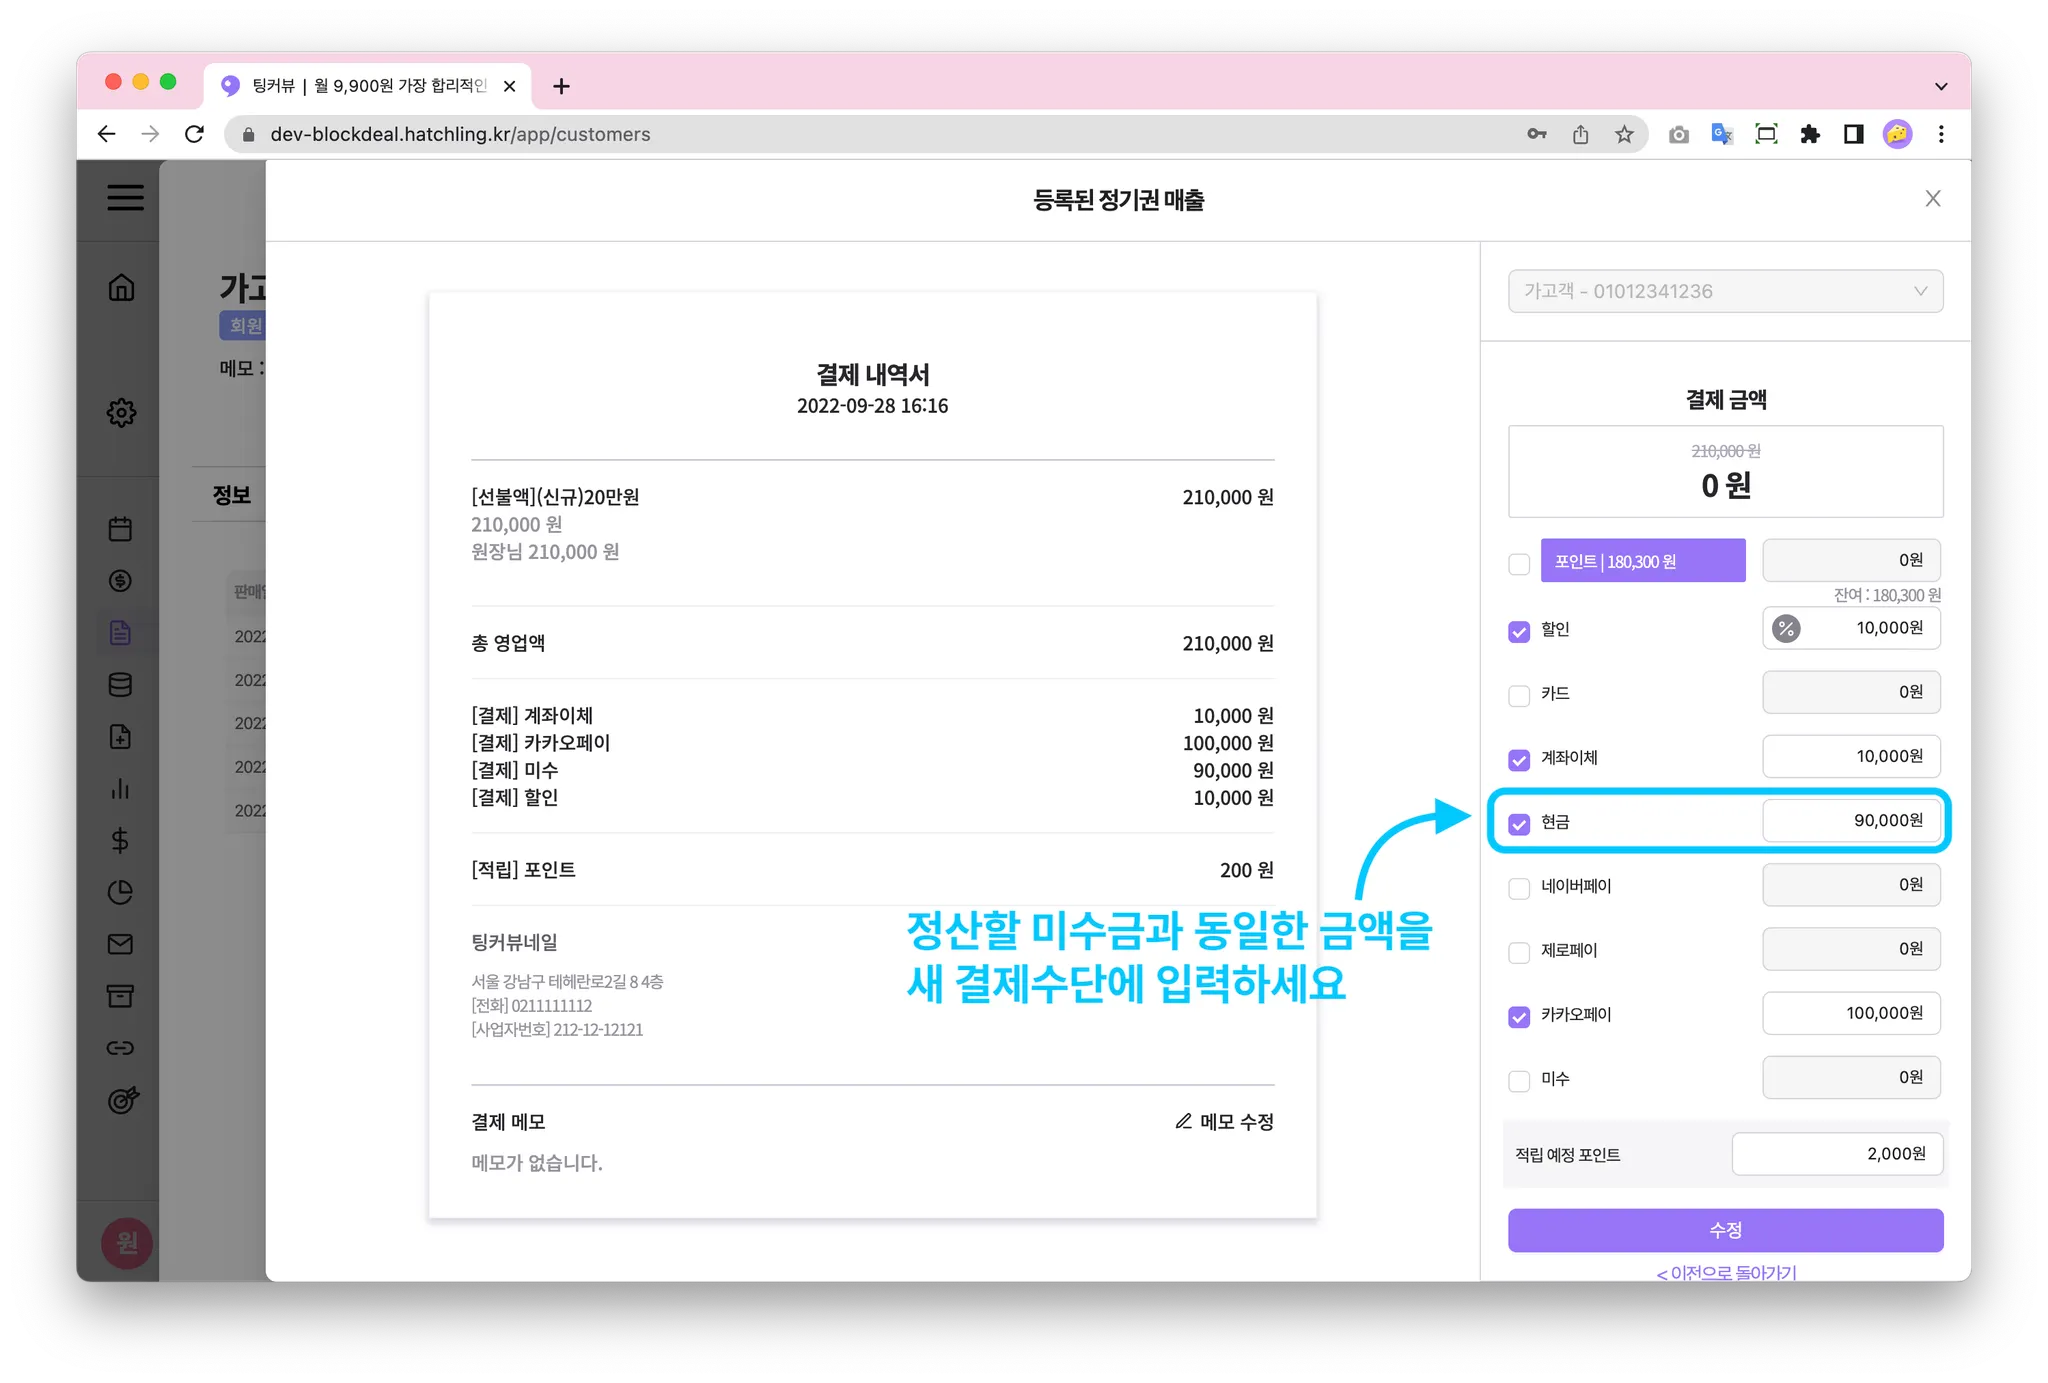
Task: Click the 이전으로 돌아가기 link
Action: (x=1726, y=1272)
